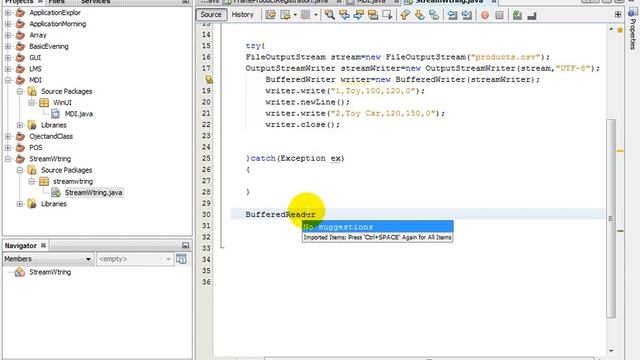Select WinUI package in tree

(62, 102)
